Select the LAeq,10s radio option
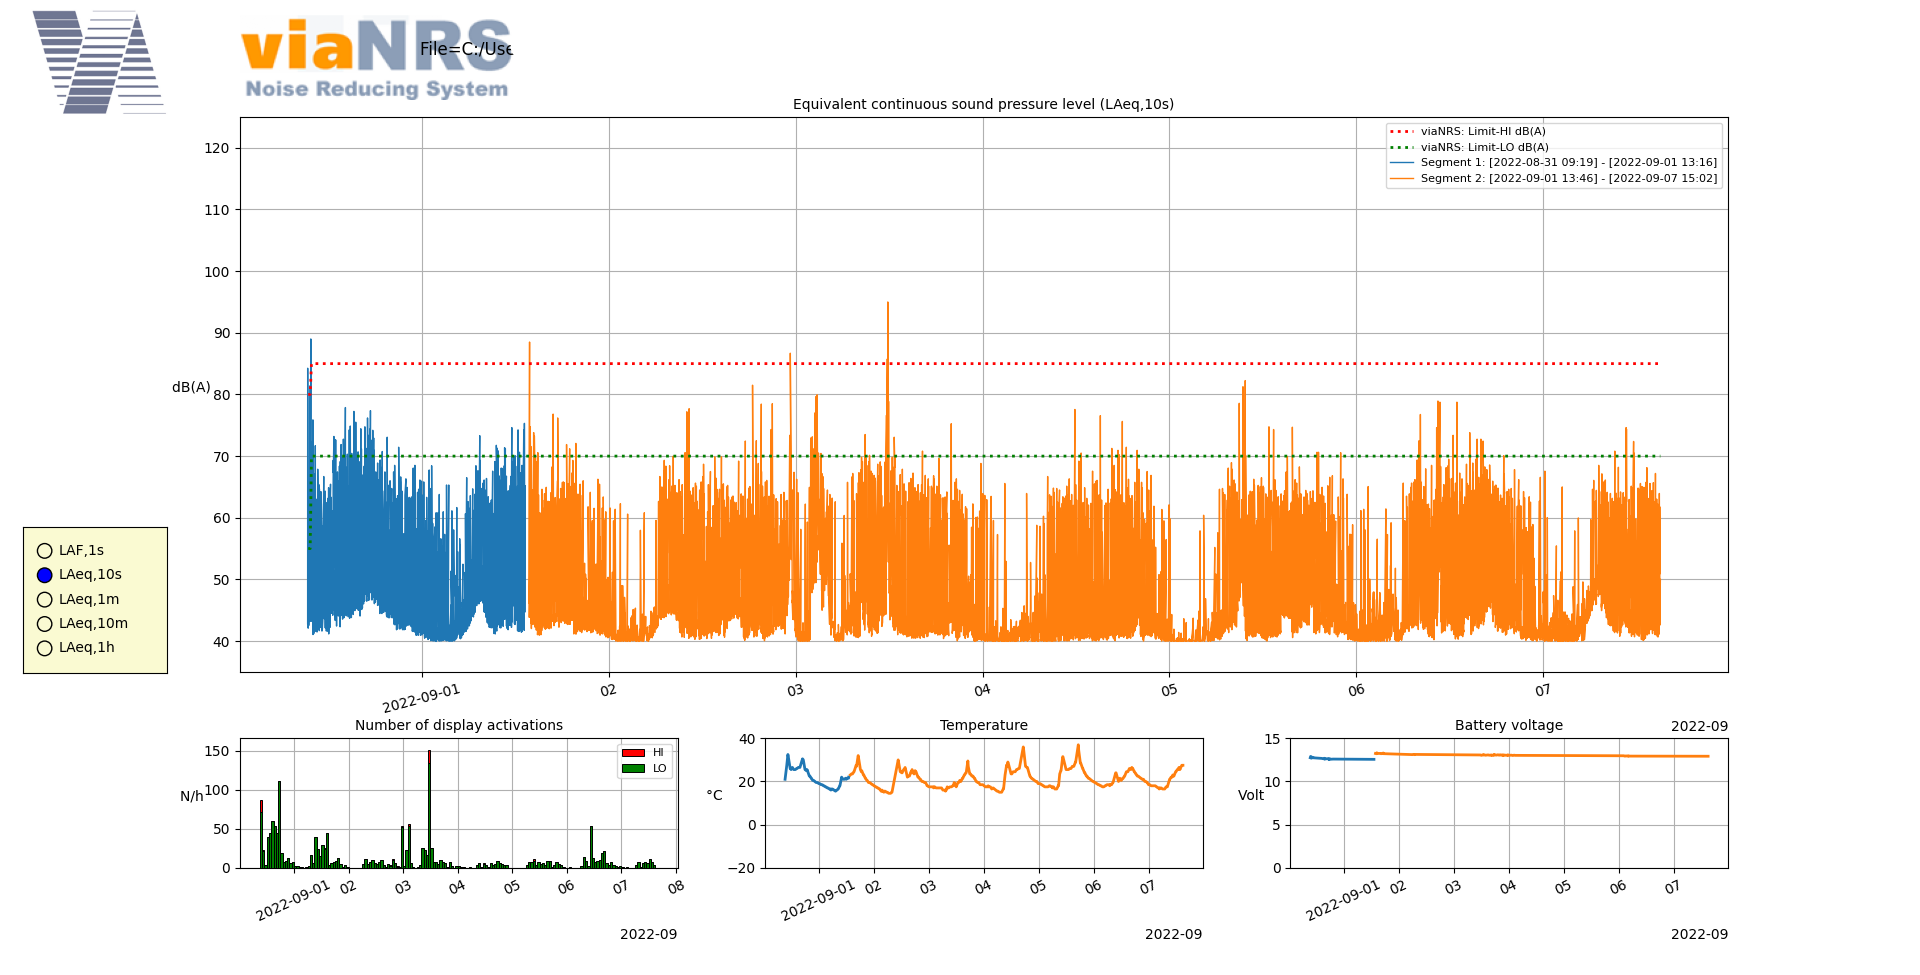The image size is (1920, 975). (x=45, y=575)
